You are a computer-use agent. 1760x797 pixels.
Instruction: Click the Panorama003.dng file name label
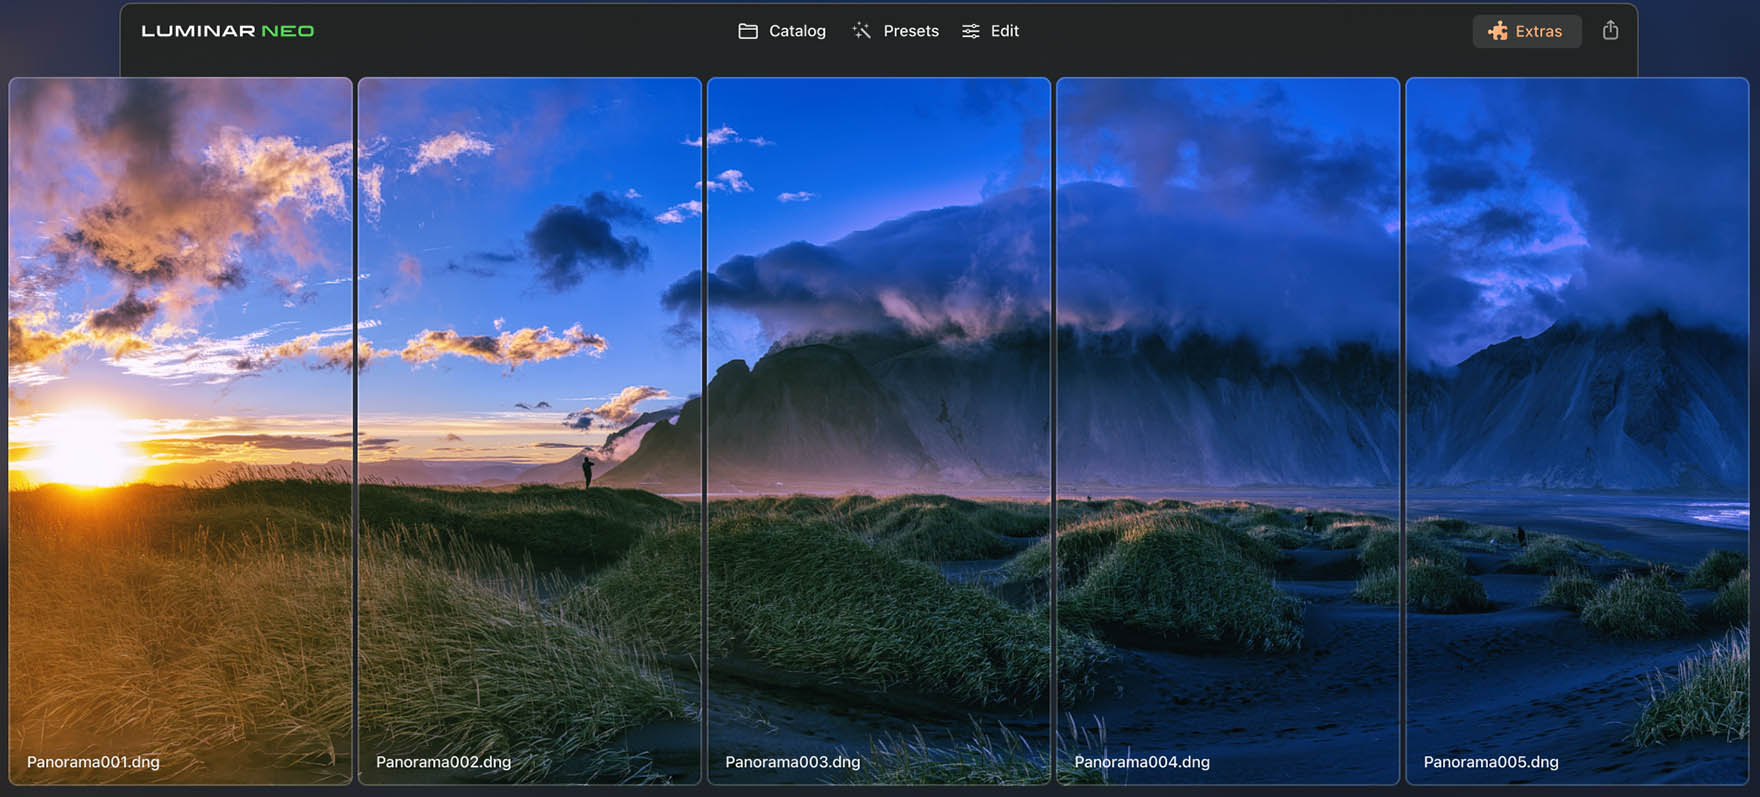pyautogui.click(x=792, y=762)
